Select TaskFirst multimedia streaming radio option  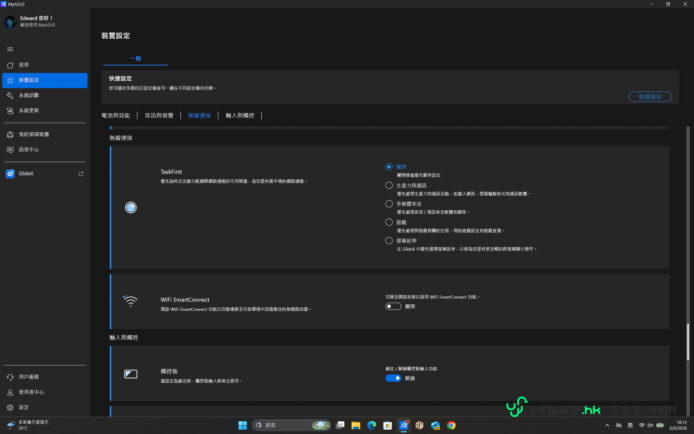[389, 204]
